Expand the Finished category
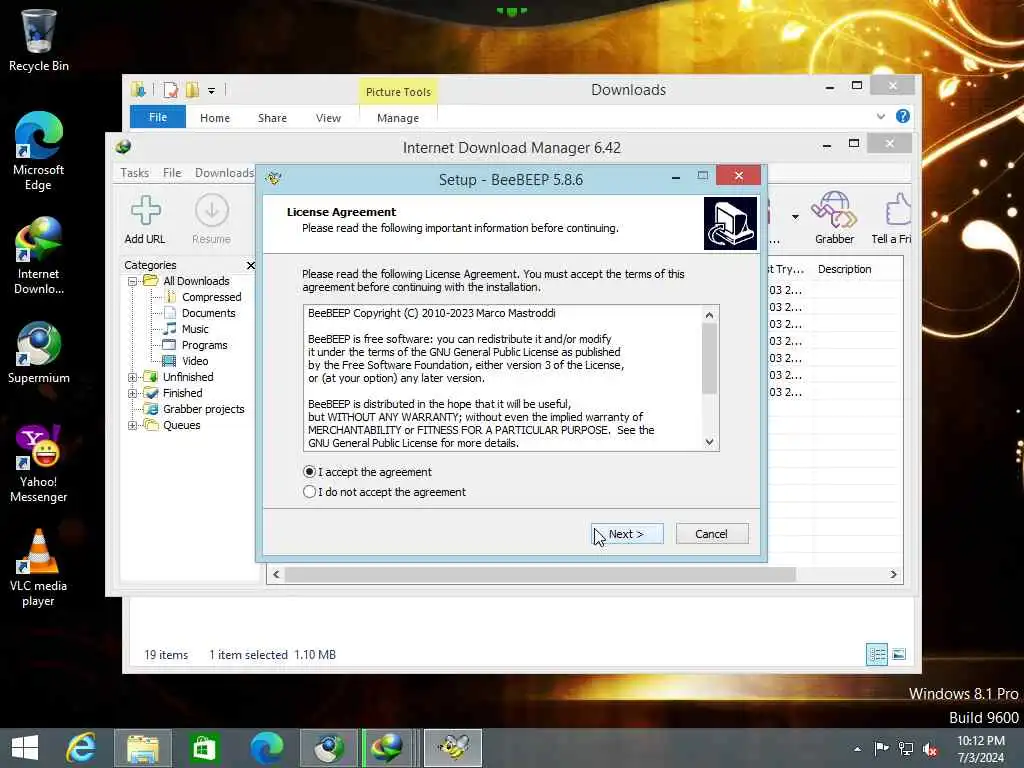 click(132, 393)
